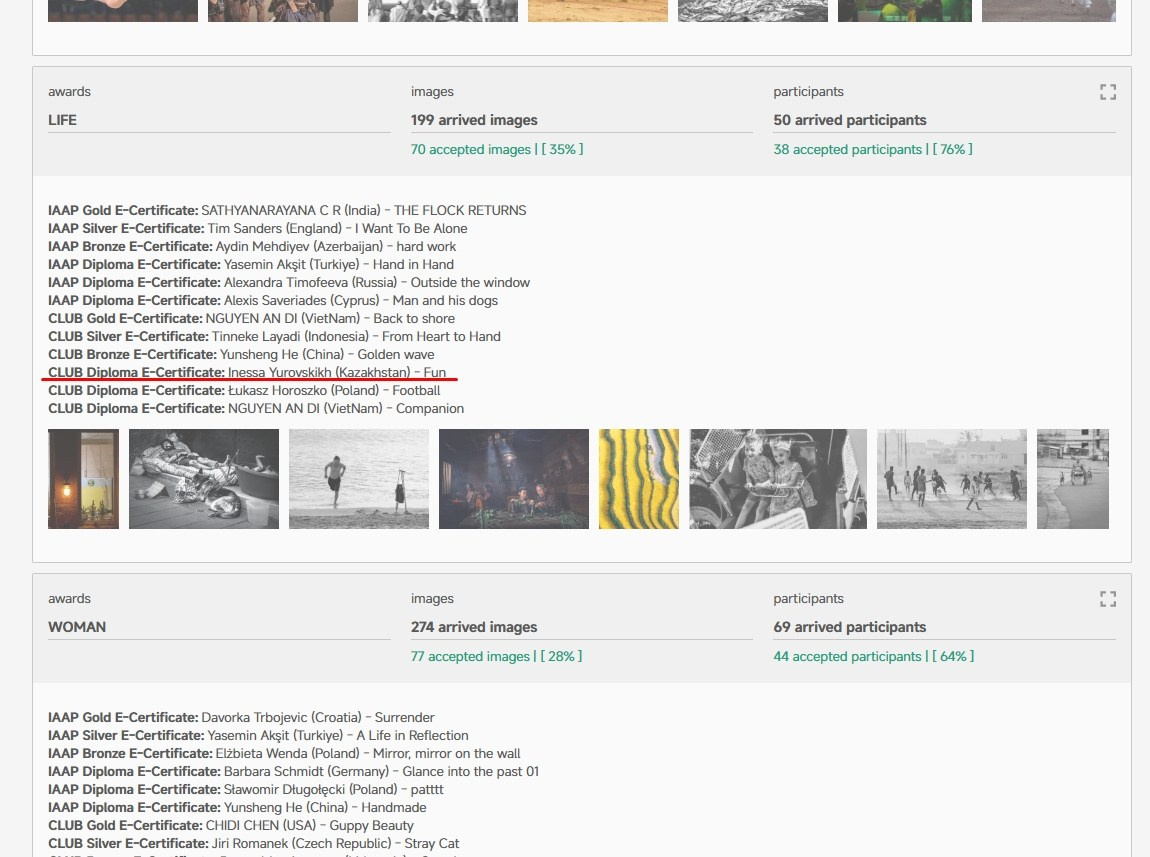
Task: Open the dark interior room thumbnail
Action: pos(513,479)
